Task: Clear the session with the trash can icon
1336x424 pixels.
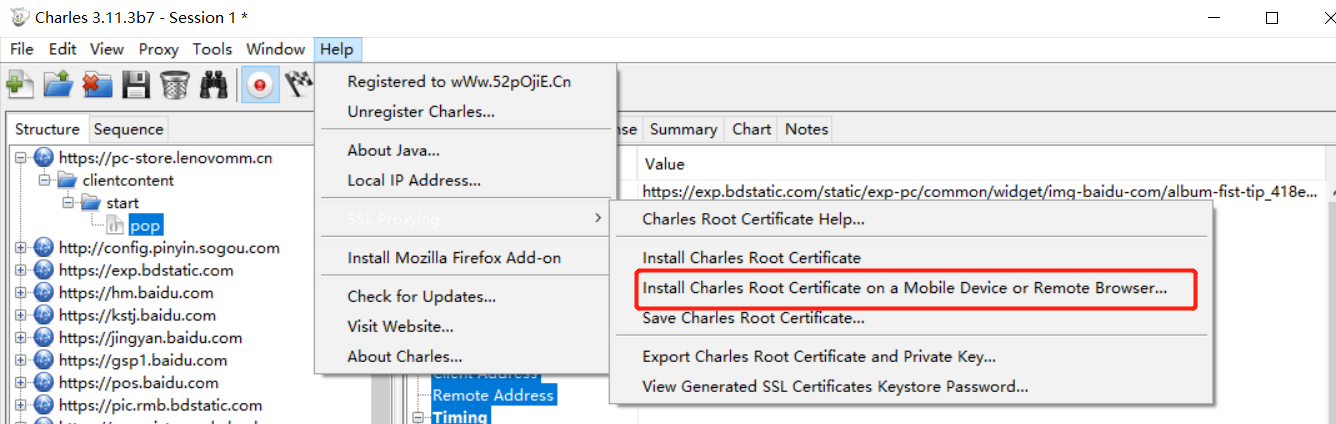Action: pyautogui.click(x=174, y=86)
